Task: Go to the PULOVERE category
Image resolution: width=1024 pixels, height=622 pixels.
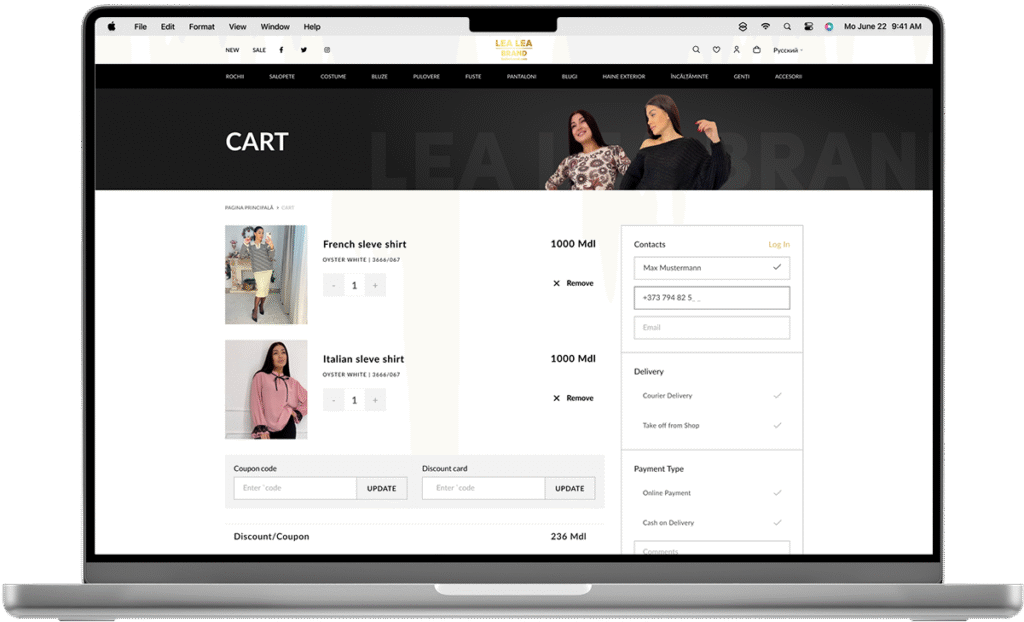Action: coord(426,77)
